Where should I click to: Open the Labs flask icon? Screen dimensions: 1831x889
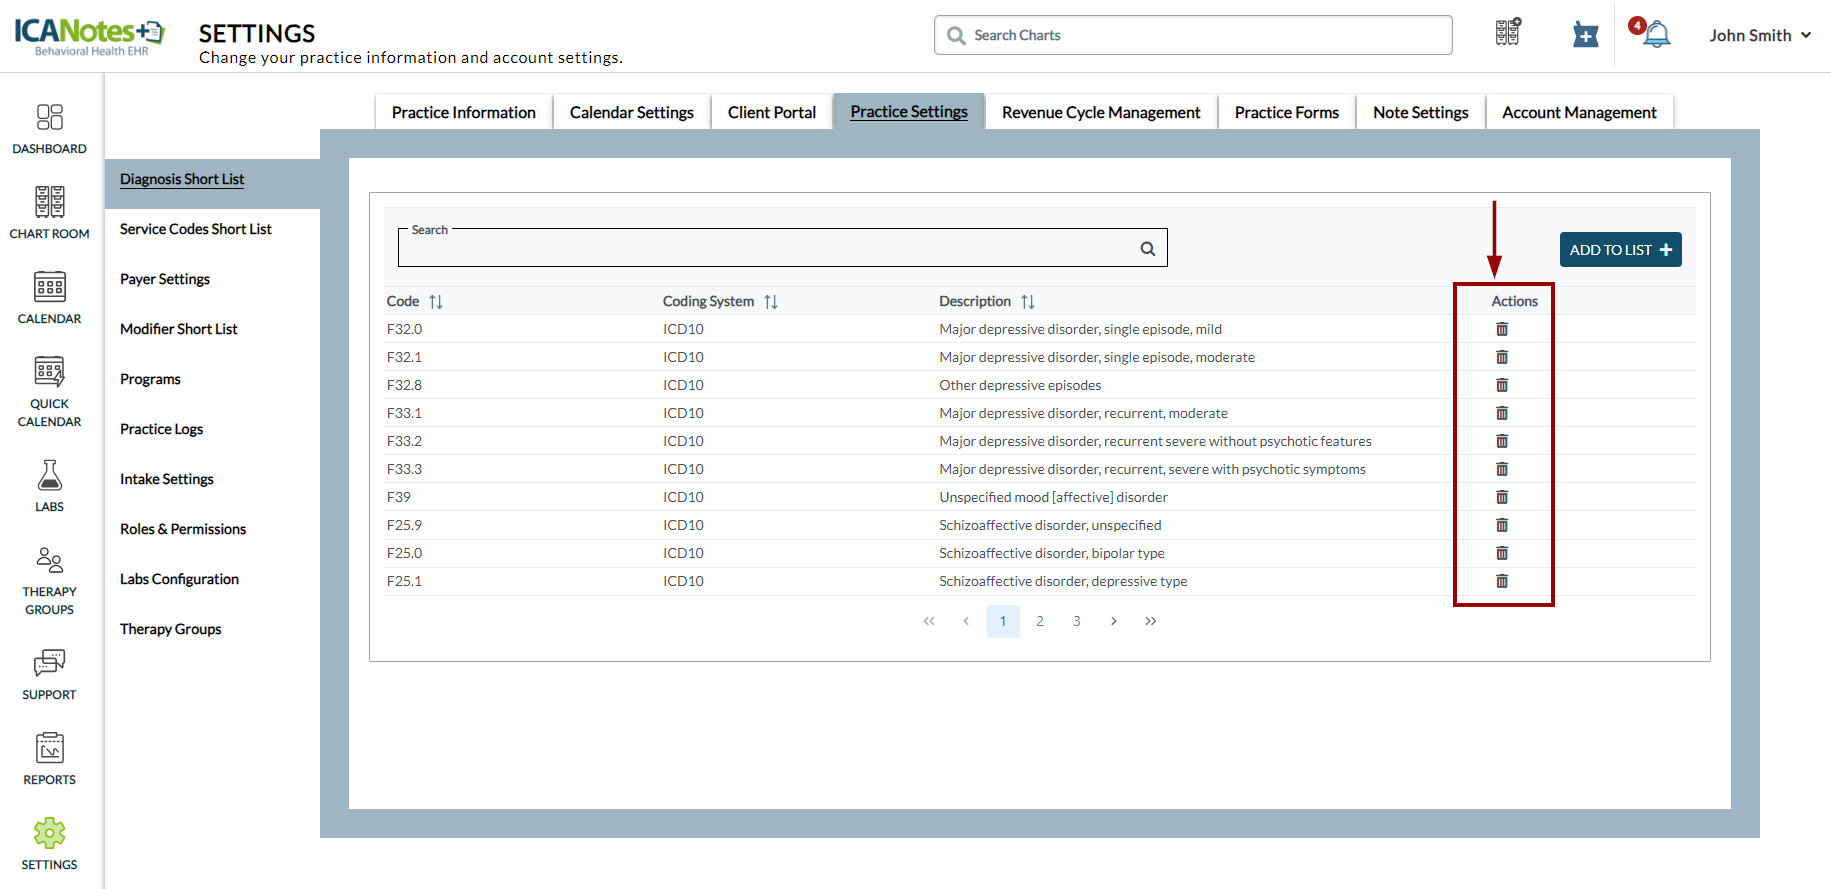coord(49,485)
